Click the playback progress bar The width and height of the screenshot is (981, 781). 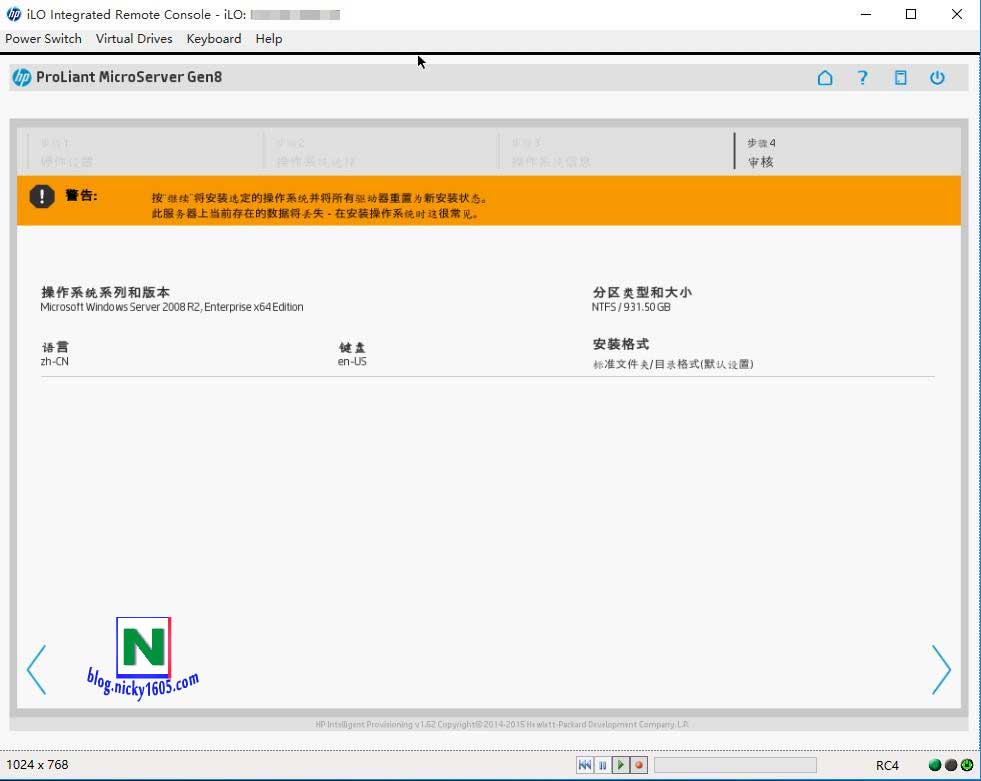pos(735,765)
